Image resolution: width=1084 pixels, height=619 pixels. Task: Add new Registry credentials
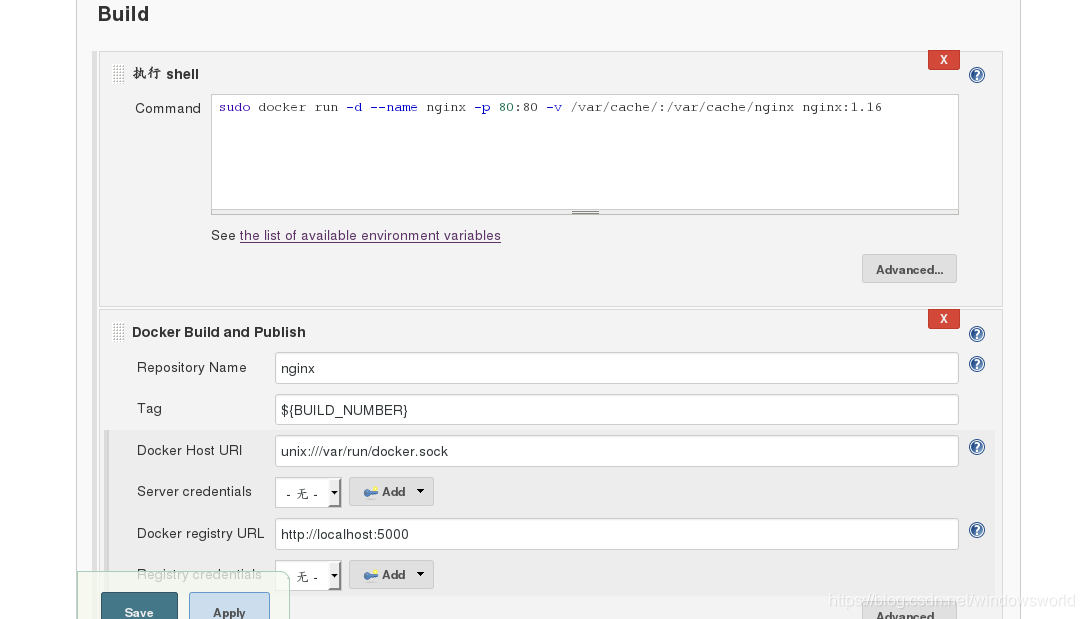pos(391,575)
